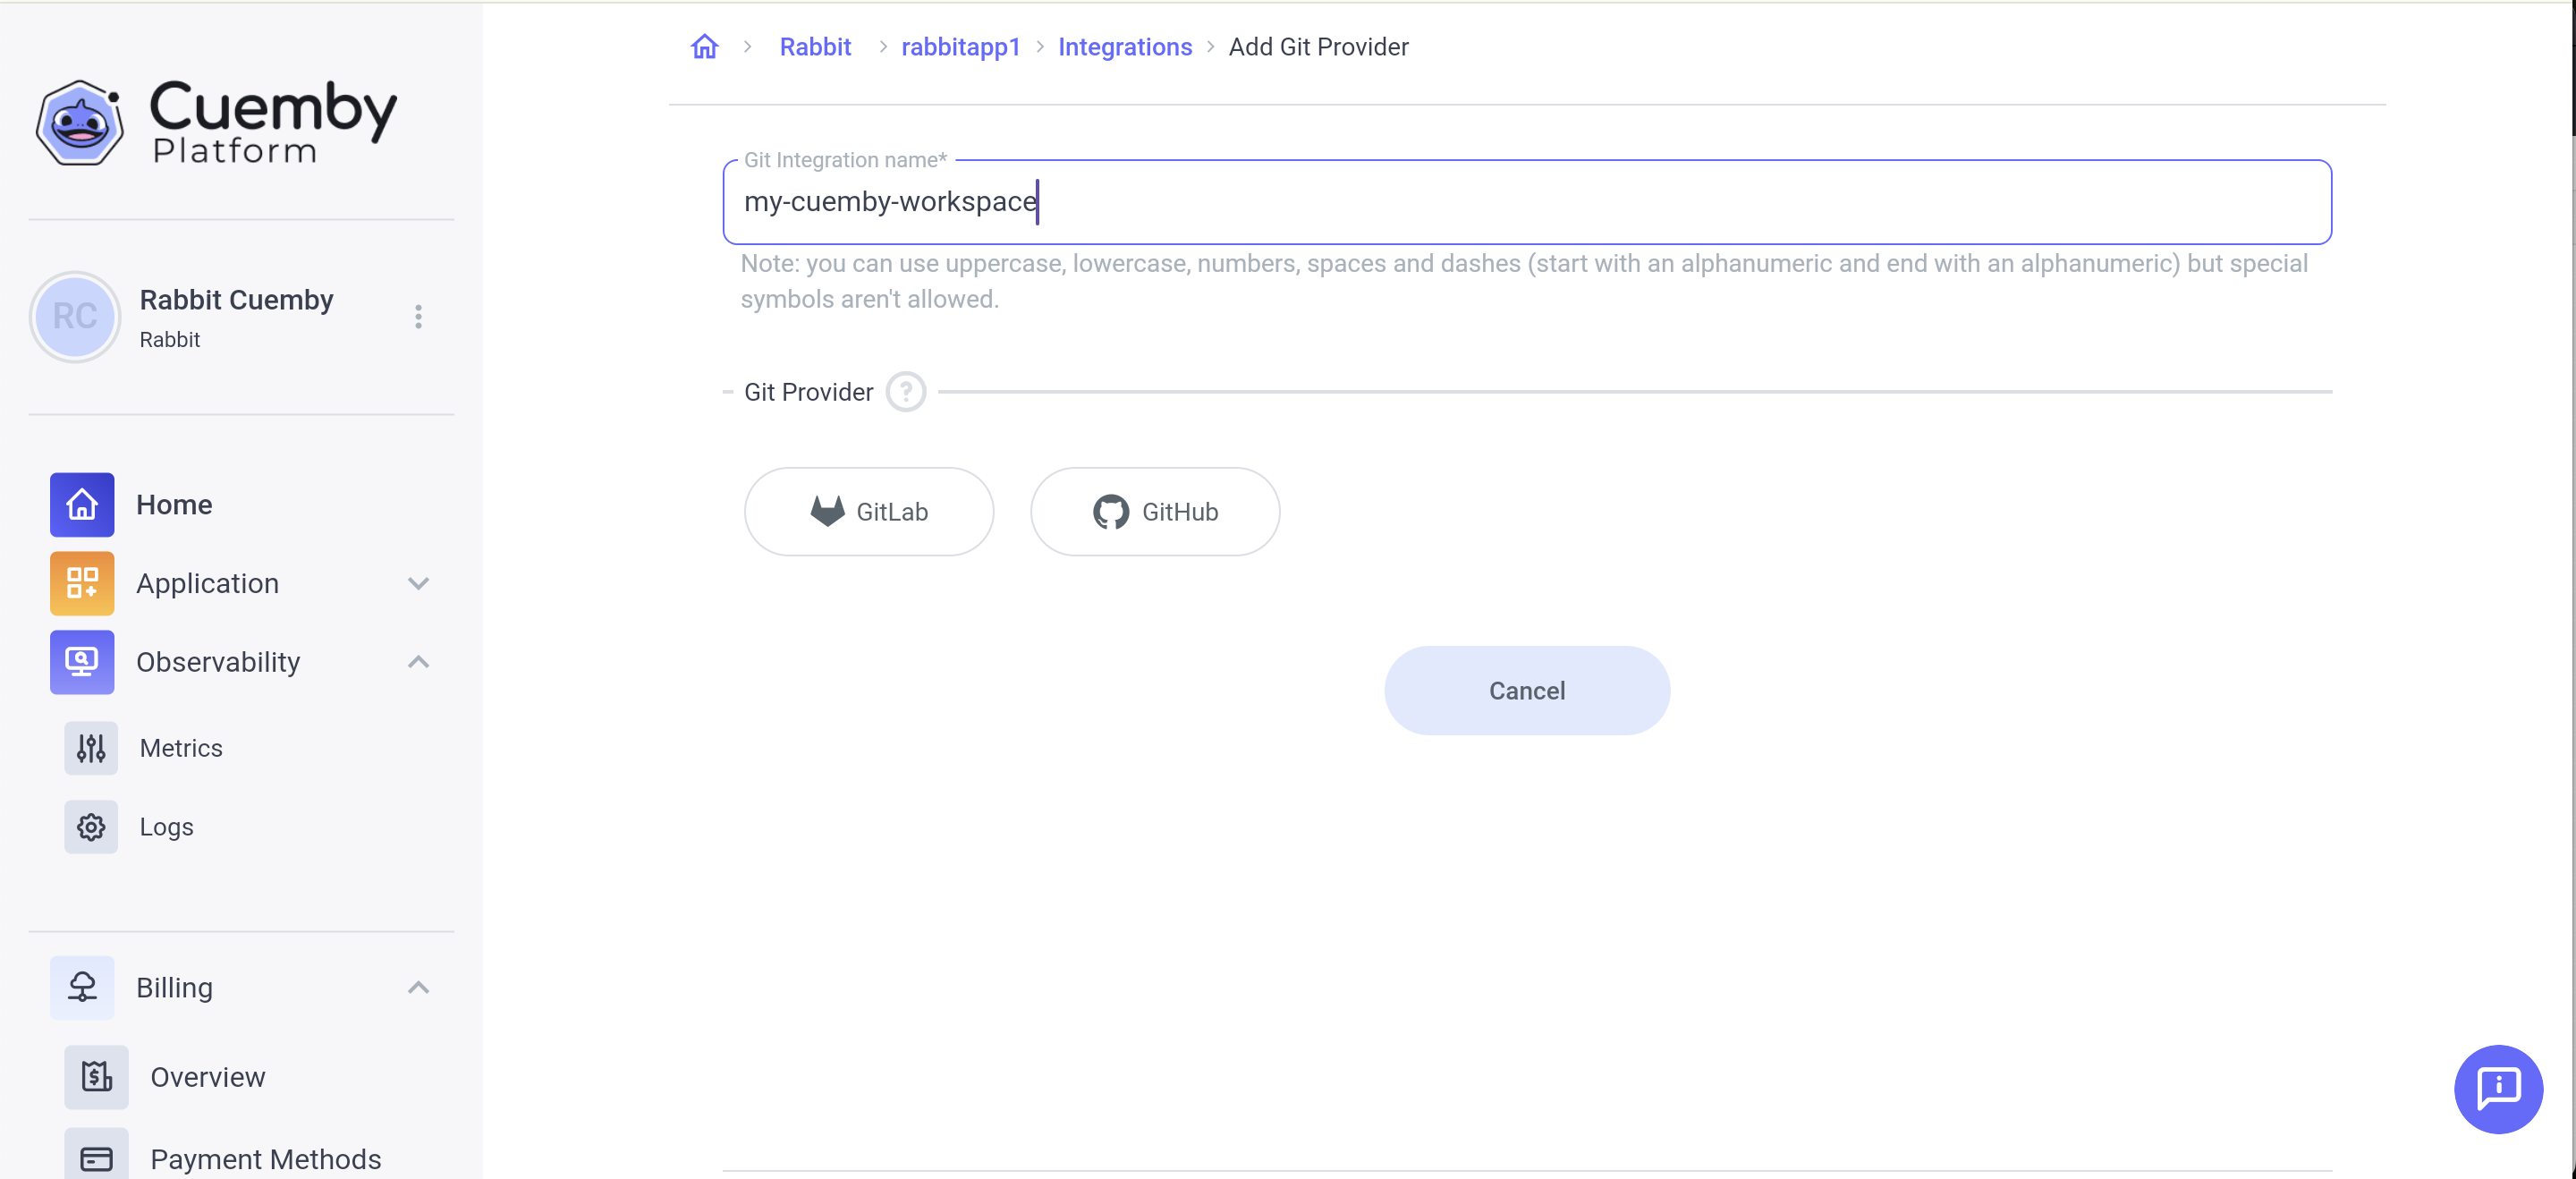Click the Git Integration name field
Viewport: 2576px width, 1179px height.
coord(1526,202)
